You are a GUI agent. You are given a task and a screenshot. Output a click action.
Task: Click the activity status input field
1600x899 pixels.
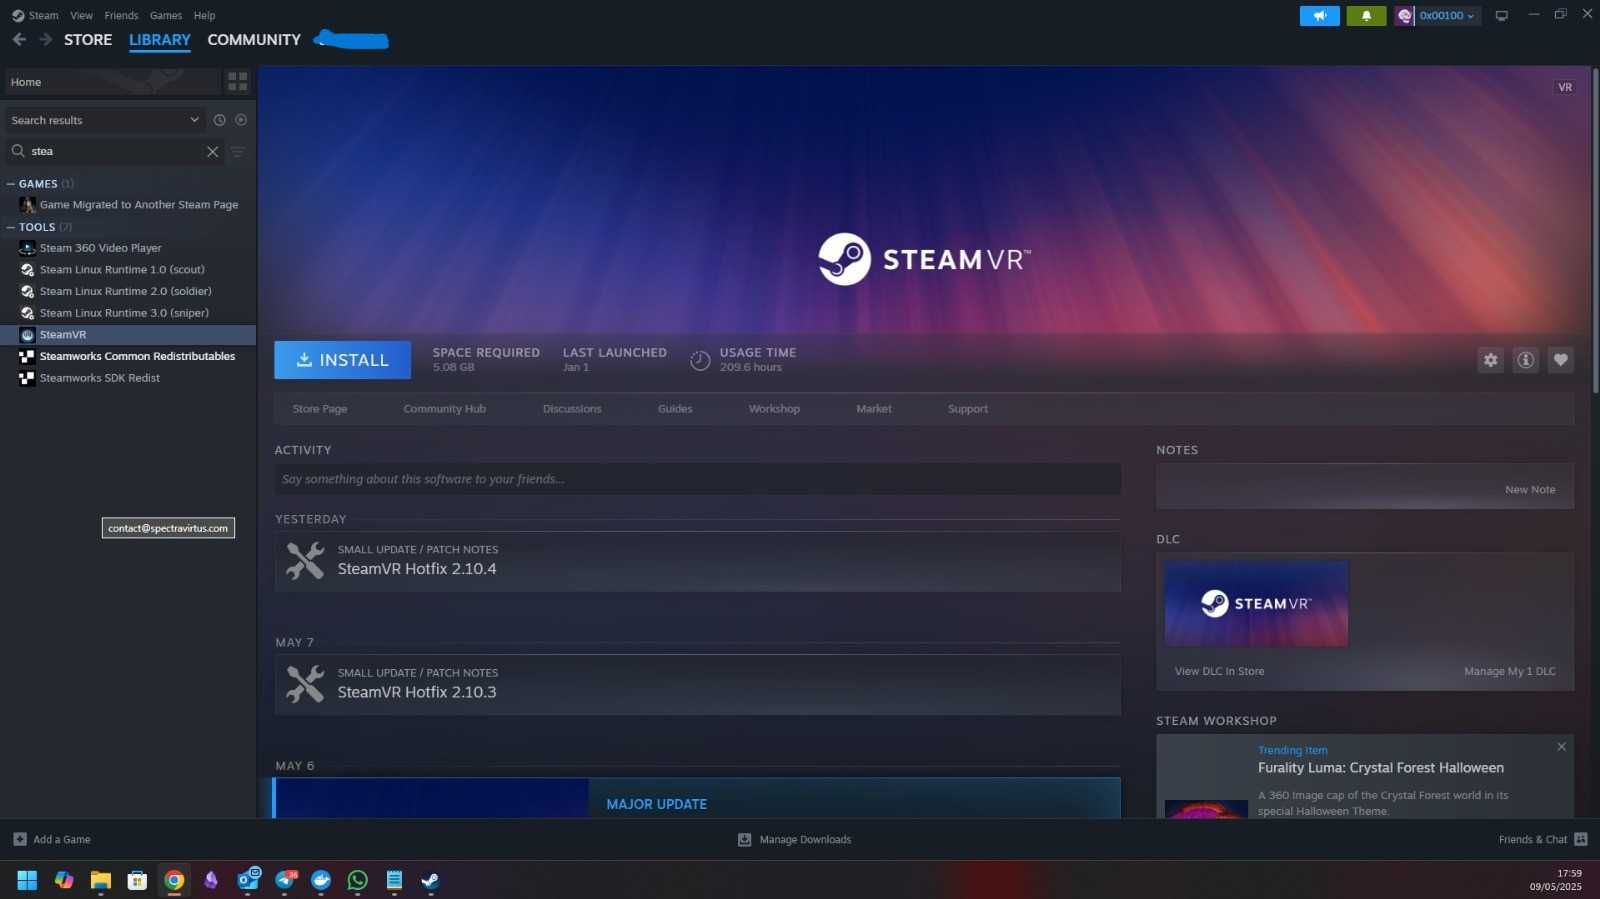697,479
